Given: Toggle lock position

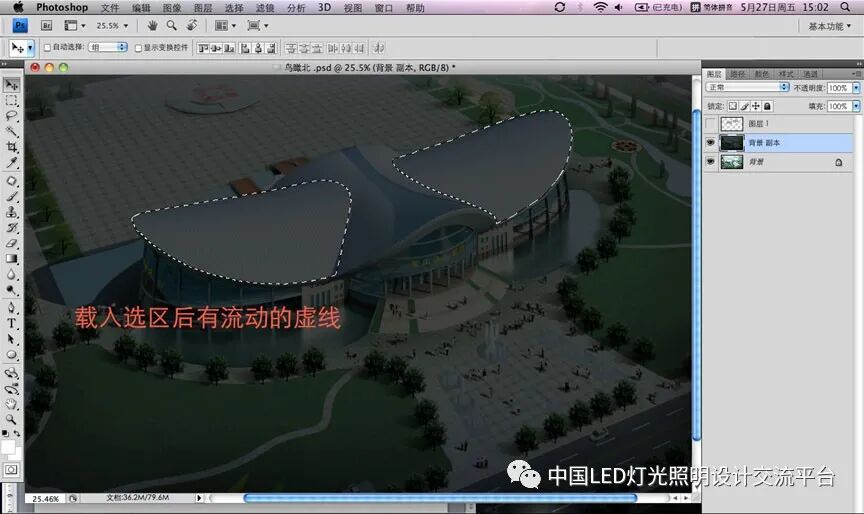Looking at the screenshot, I should pyautogui.click(x=756, y=106).
